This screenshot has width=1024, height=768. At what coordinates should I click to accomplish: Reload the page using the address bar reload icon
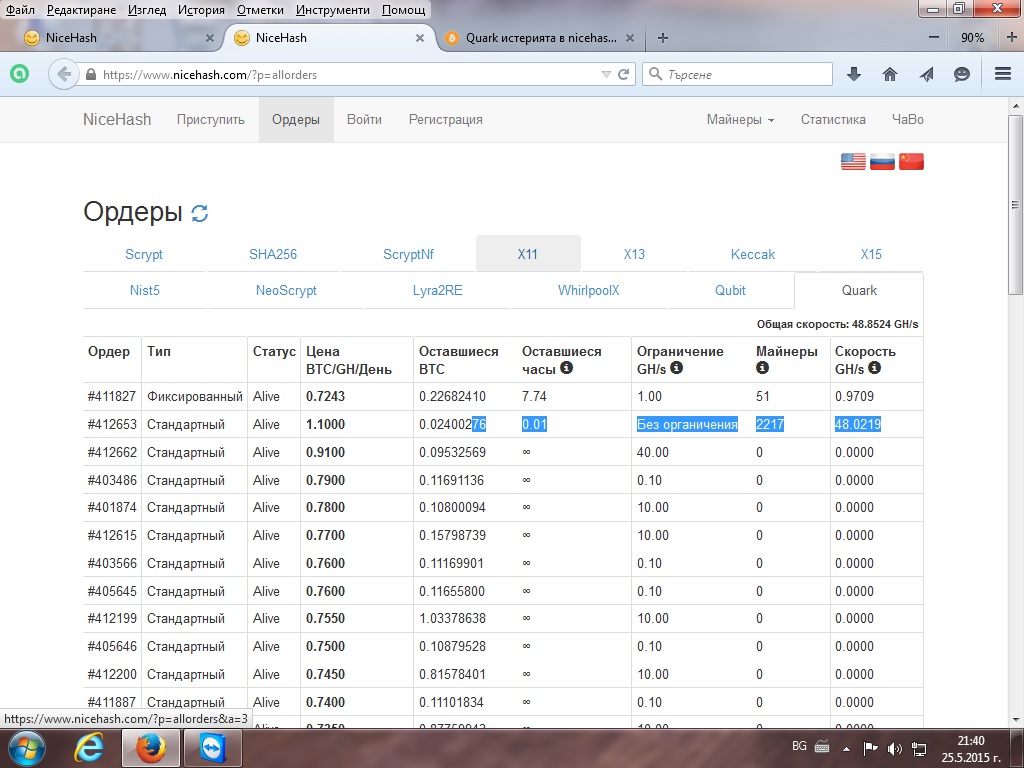(x=624, y=74)
